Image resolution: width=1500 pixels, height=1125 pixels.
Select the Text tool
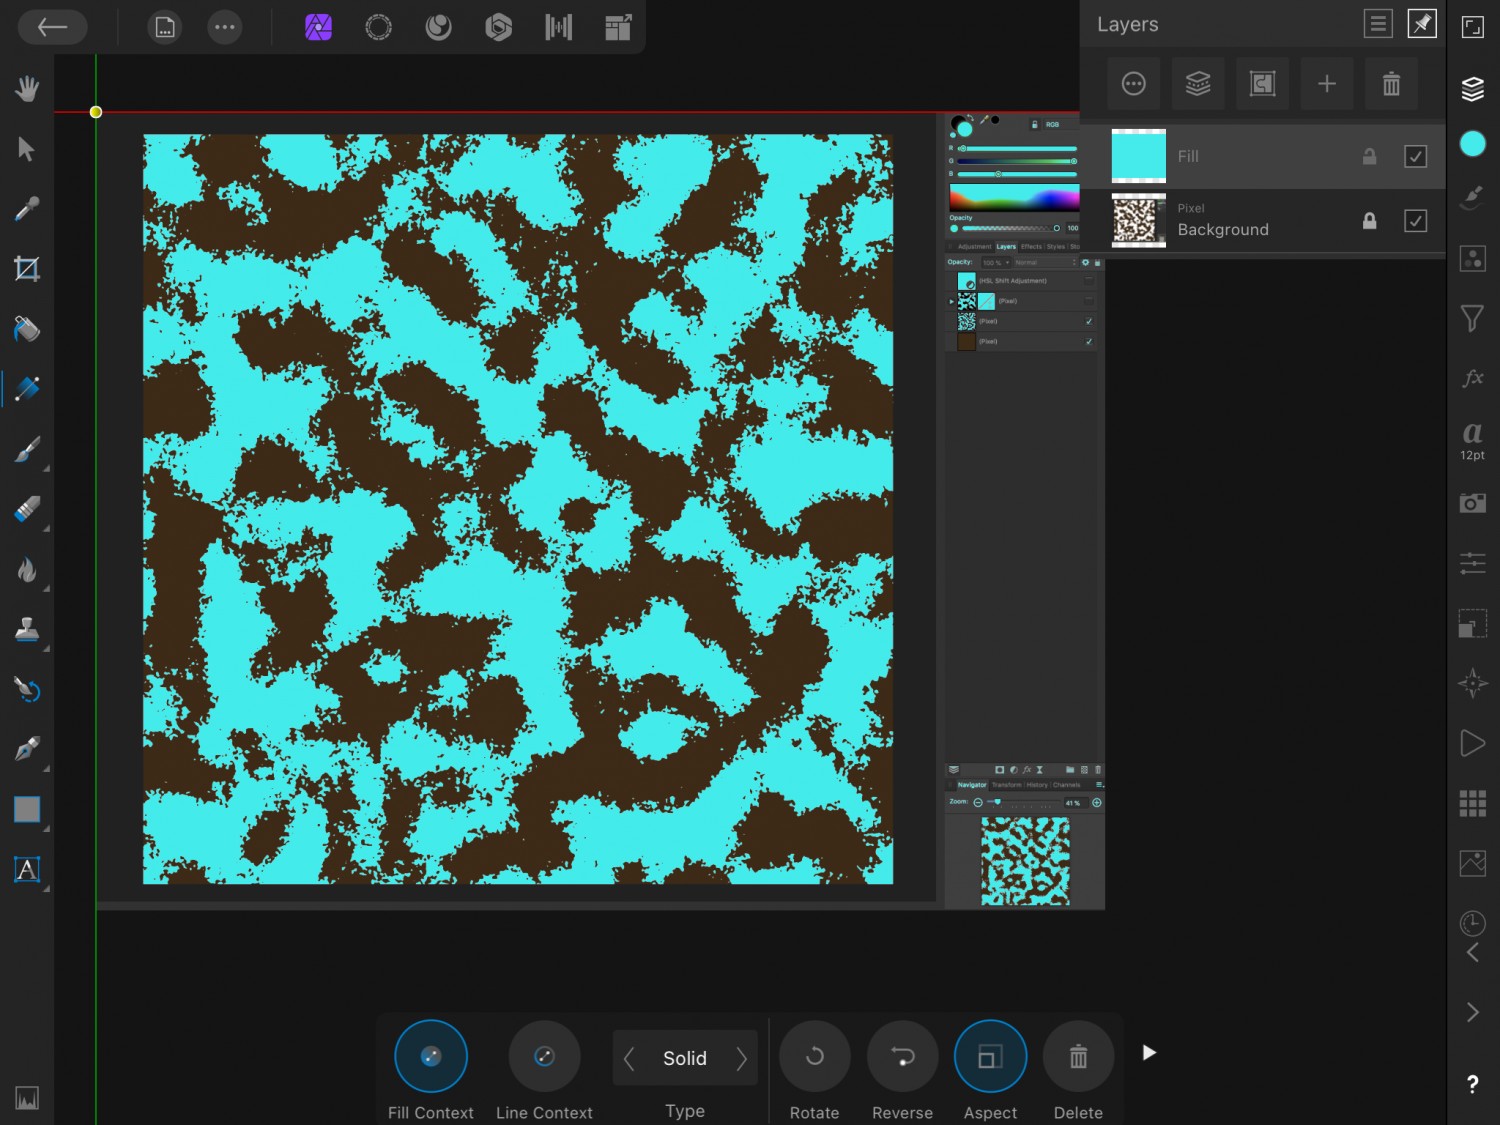tap(27, 870)
